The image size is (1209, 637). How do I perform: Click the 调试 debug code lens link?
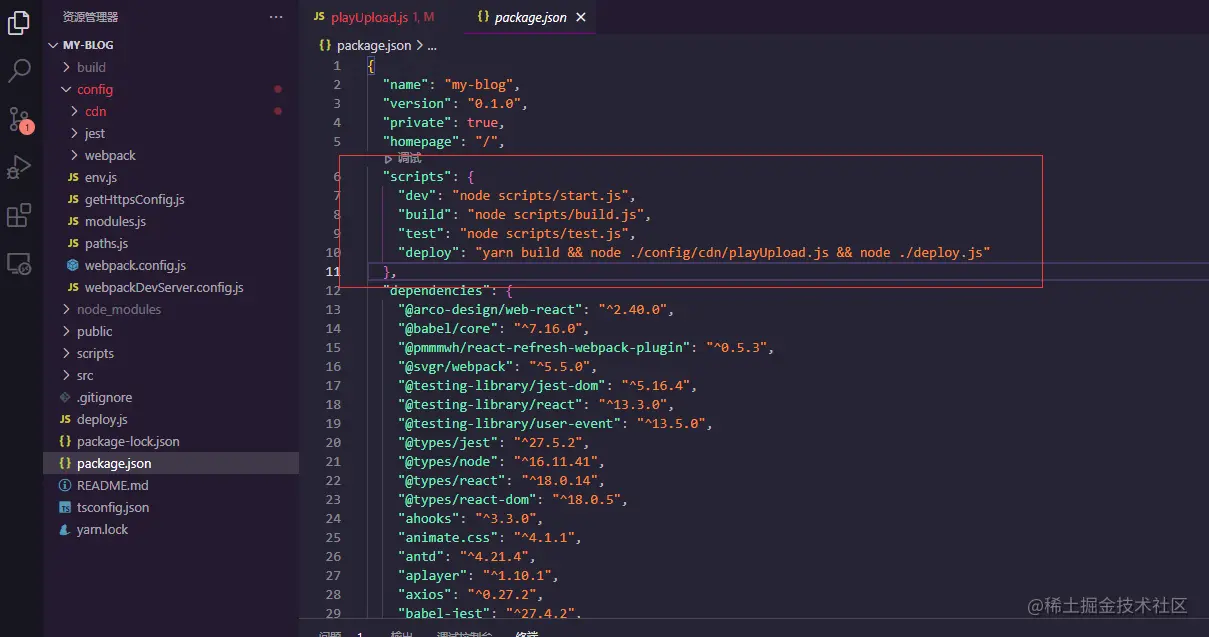(409, 159)
